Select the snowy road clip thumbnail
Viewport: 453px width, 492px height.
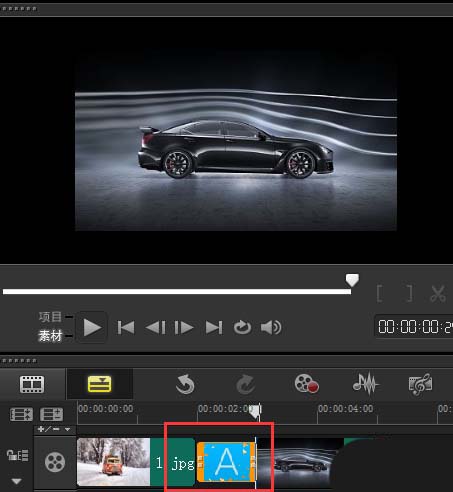click(113, 462)
